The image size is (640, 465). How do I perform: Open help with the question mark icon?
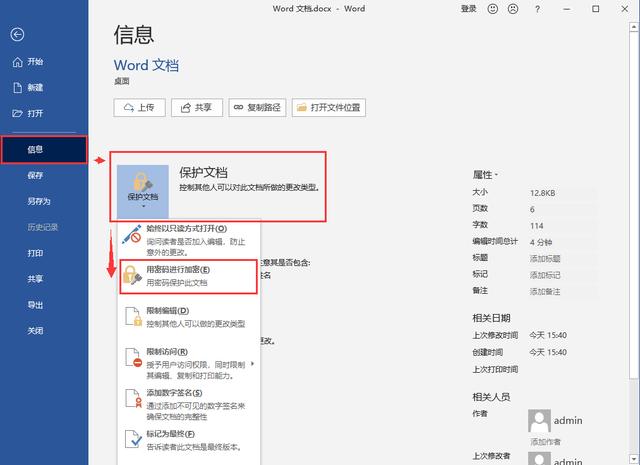pos(538,9)
